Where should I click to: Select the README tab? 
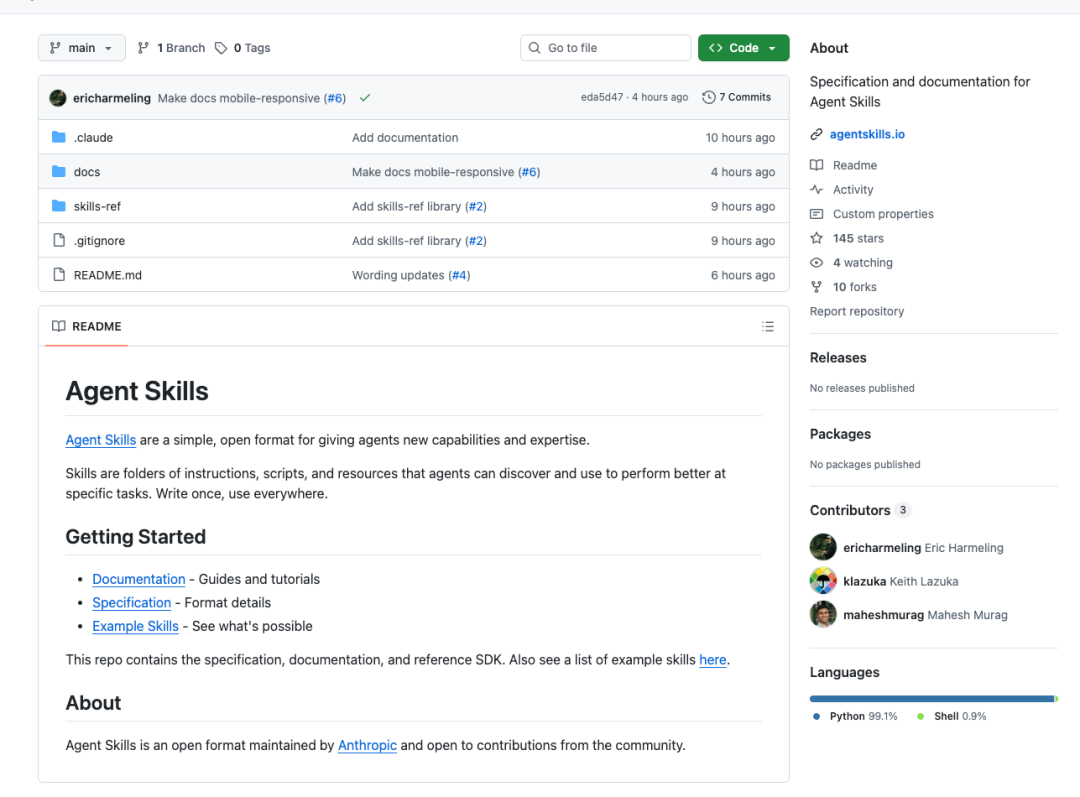[x=87, y=327]
